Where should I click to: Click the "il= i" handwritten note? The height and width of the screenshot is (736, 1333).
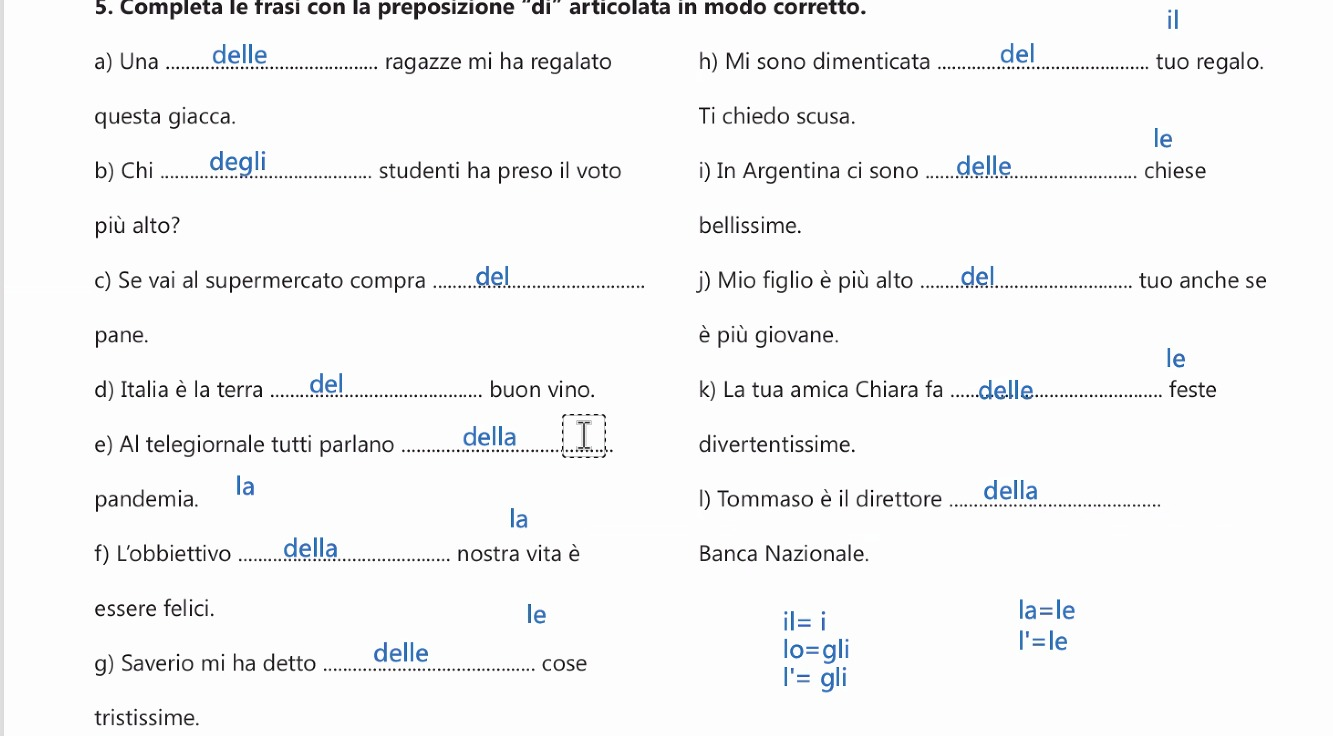coord(804,621)
